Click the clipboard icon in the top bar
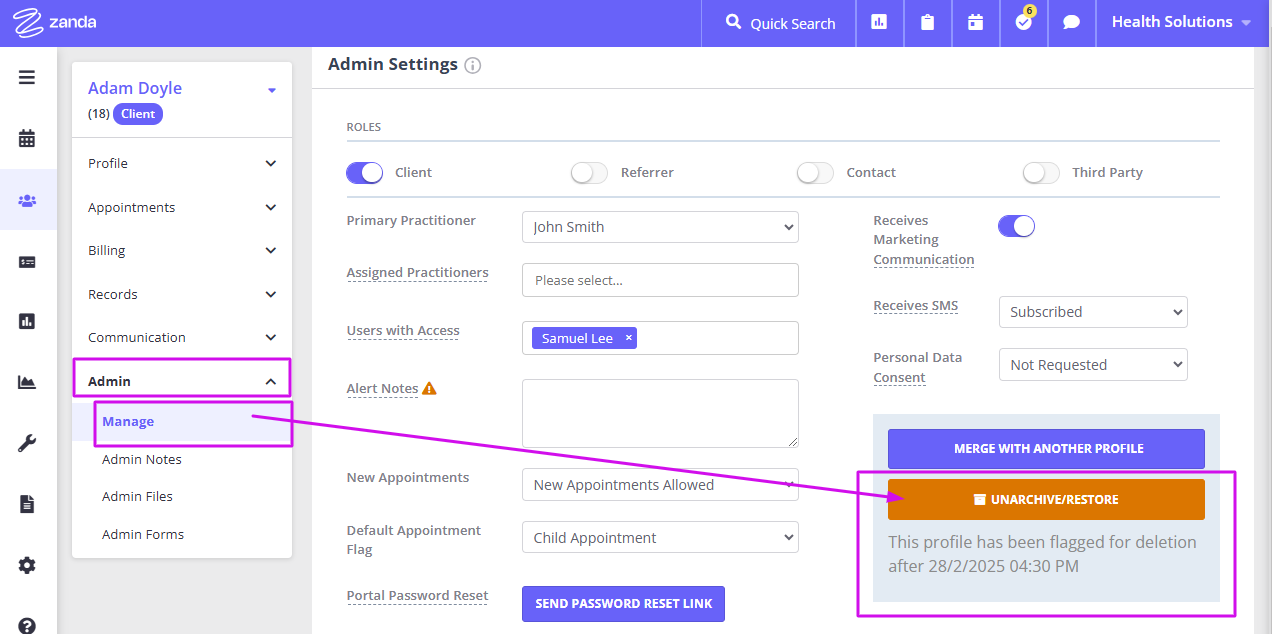Image resolution: width=1272 pixels, height=634 pixels. pyautogui.click(x=927, y=23)
